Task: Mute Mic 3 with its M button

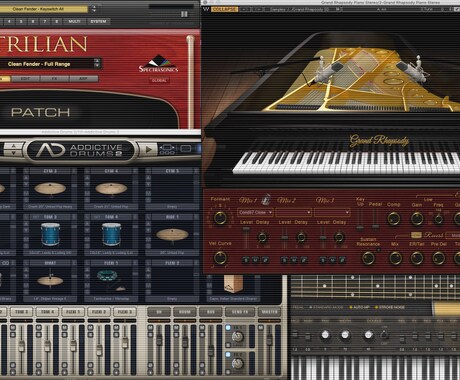Action: [333, 260]
